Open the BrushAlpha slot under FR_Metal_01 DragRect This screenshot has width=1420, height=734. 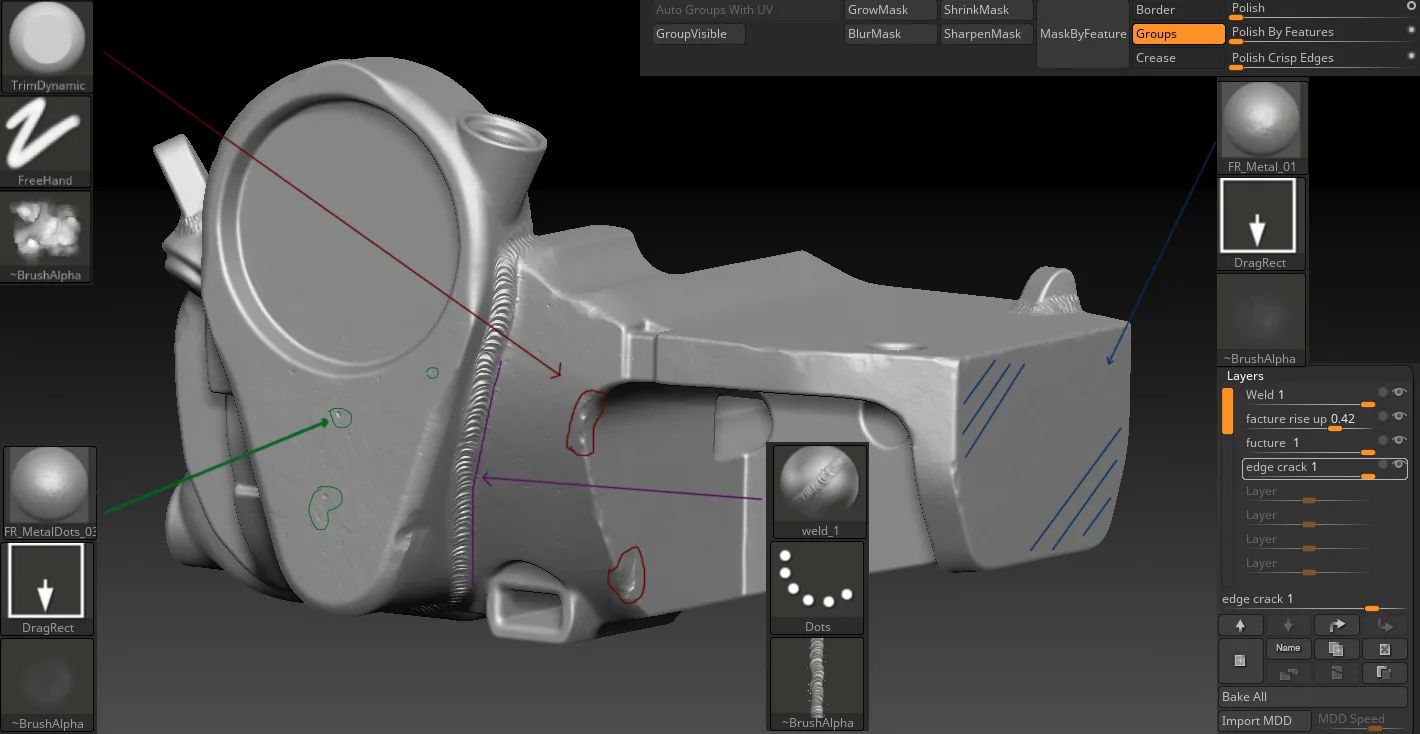click(x=1262, y=320)
